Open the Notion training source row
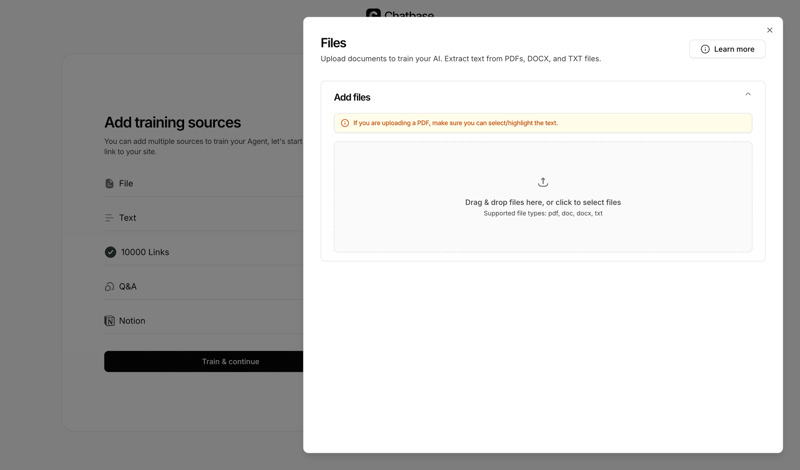Screen dimensions: 800x470 coord(204,320)
